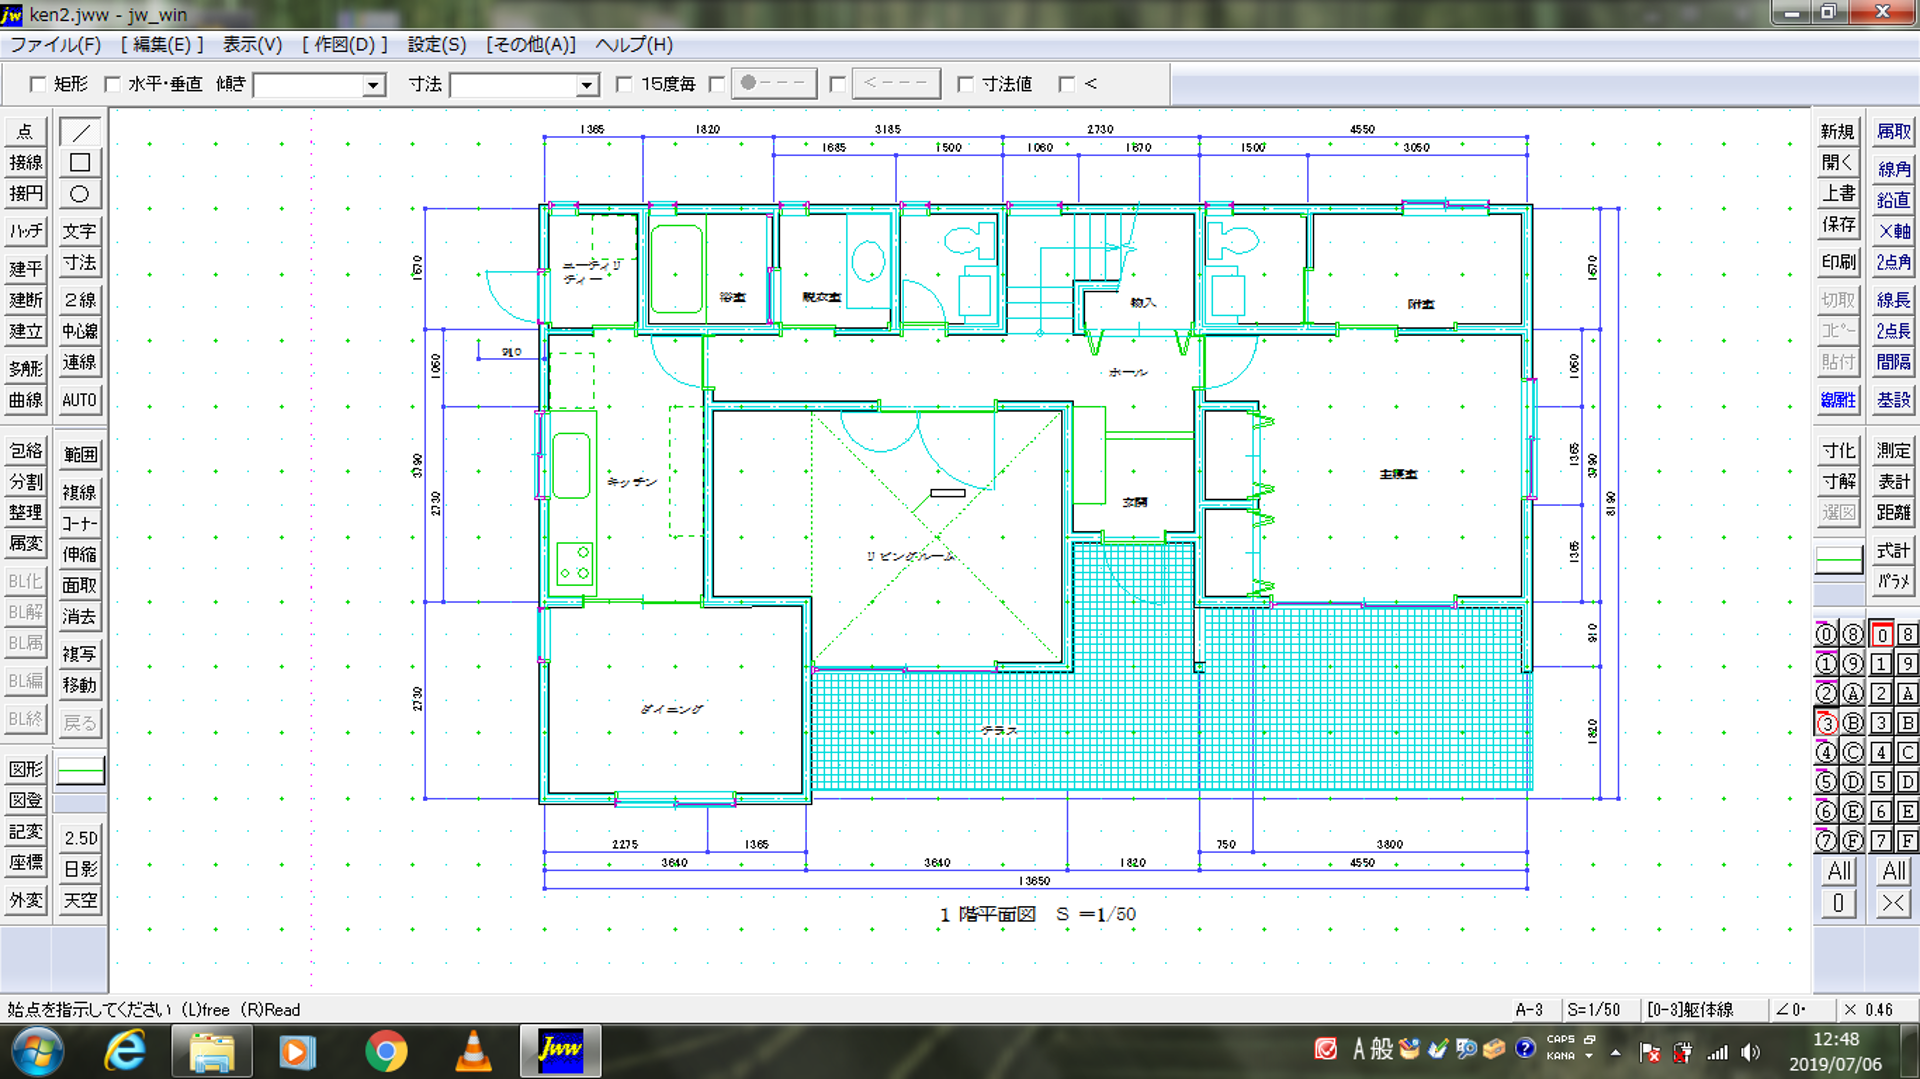Click the S=1/50 scale indicator
1920x1079 pixels.
click(x=1593, y=1010)
